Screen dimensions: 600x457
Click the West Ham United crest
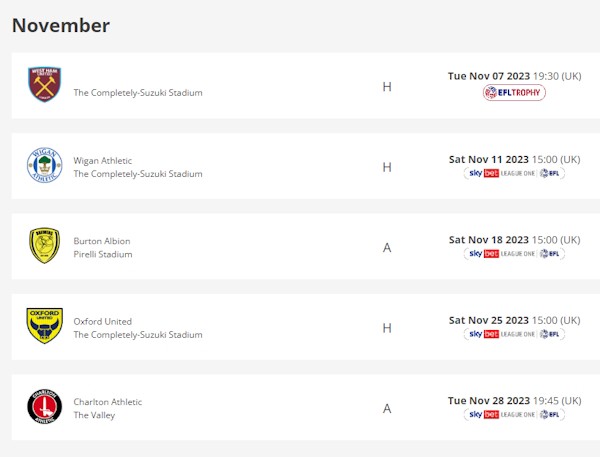click(44, 85)
